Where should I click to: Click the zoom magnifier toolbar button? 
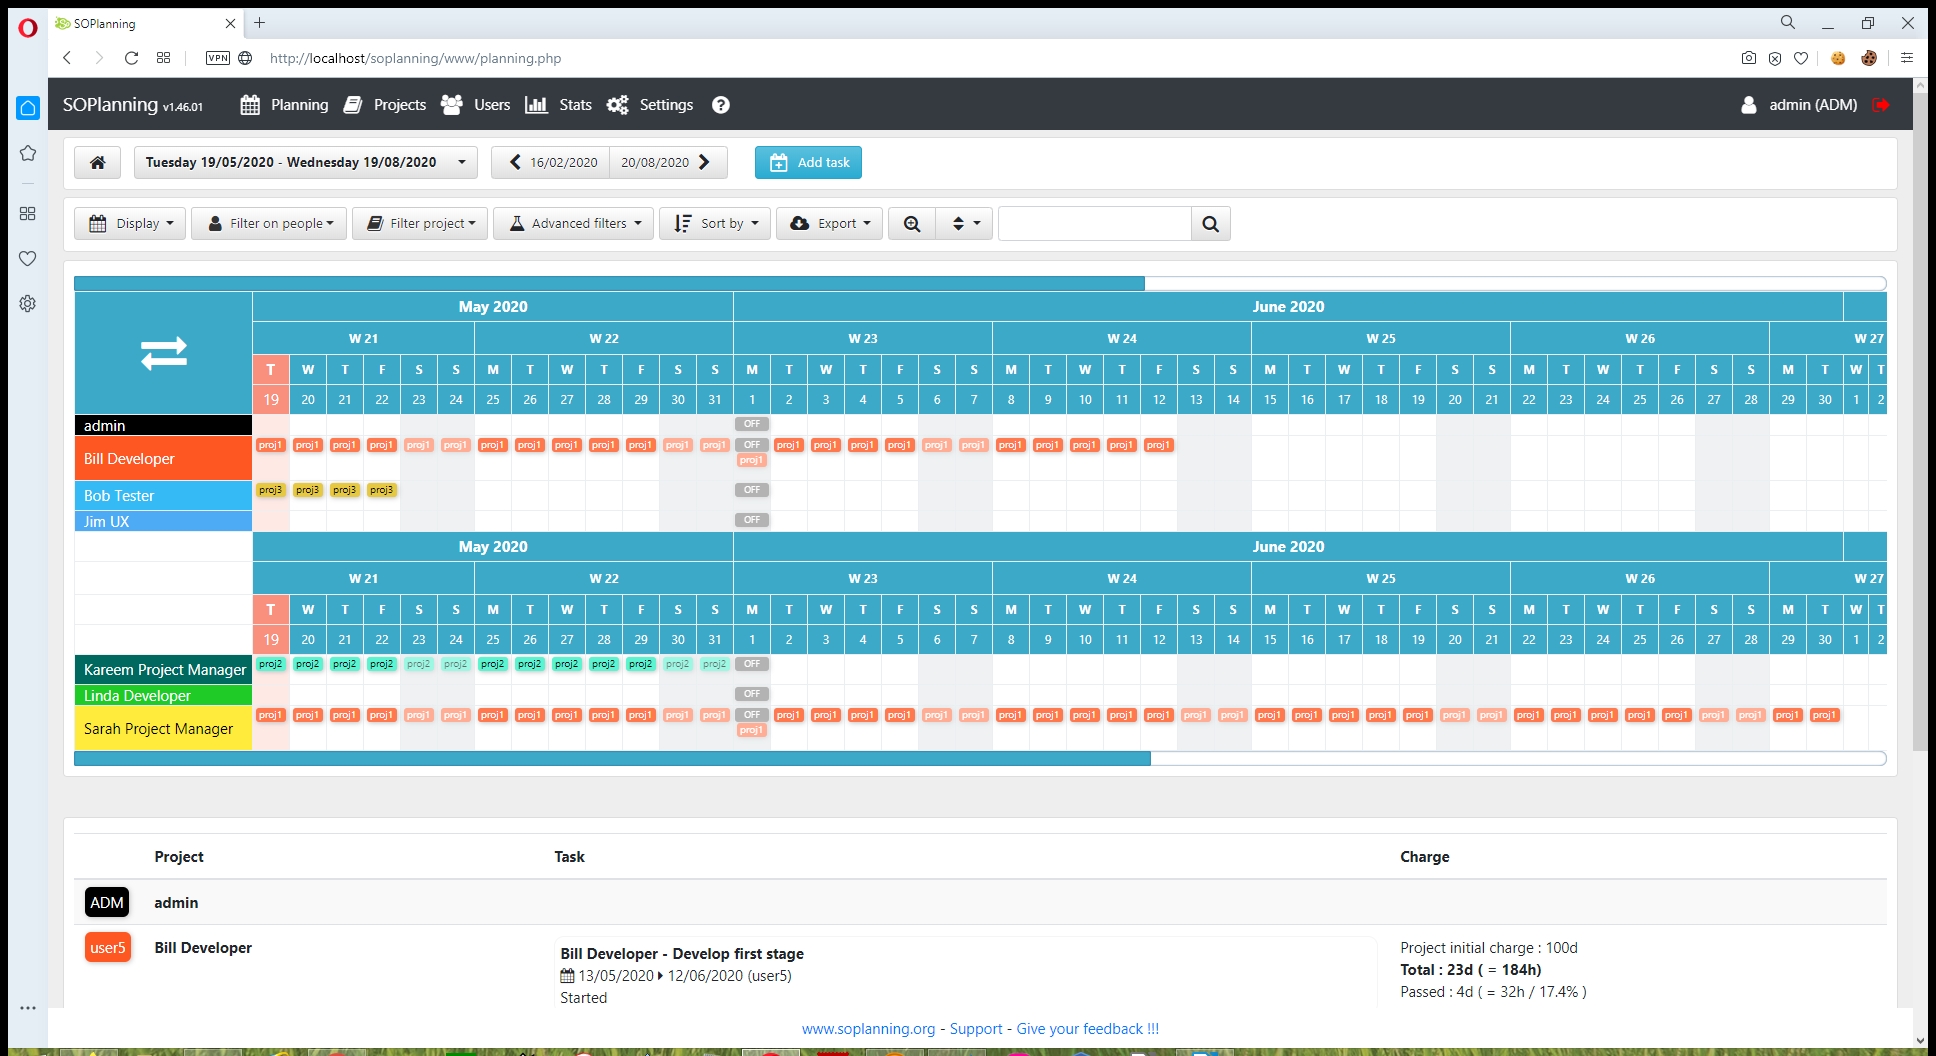pos(912,224)
